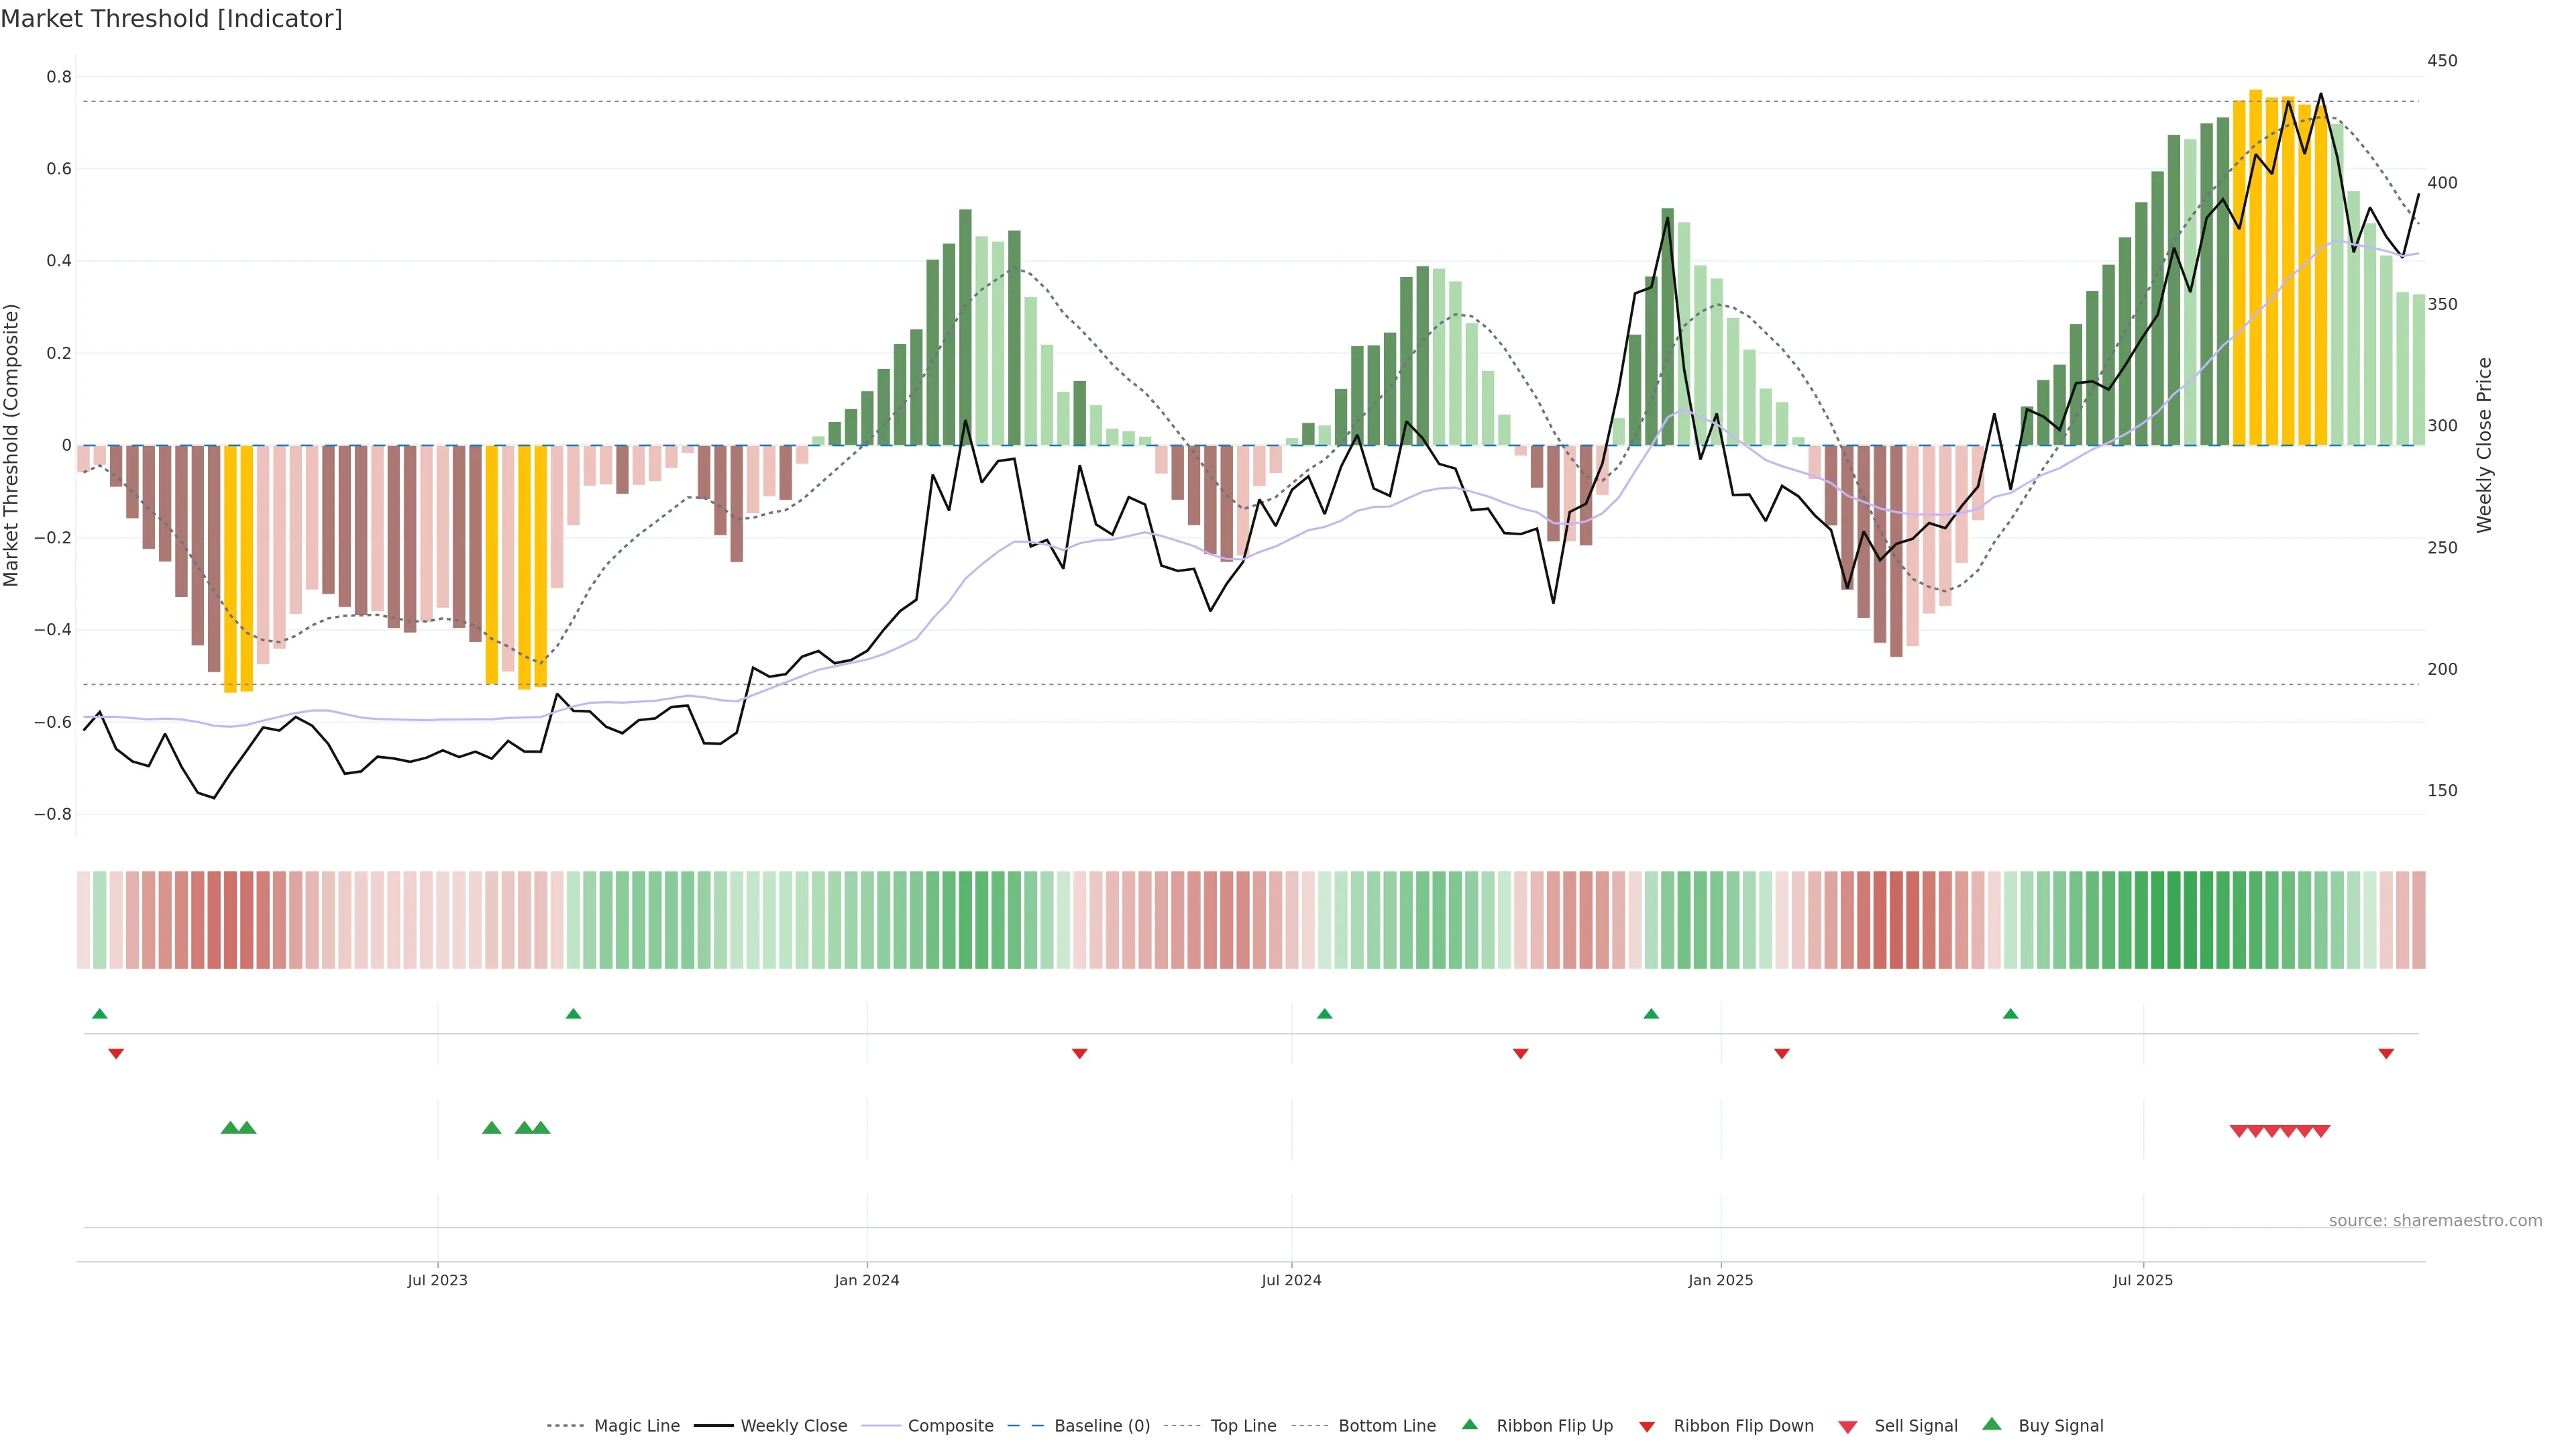Click the Weekly Close Price axis title
This screenshot has width=2576, height=1449.
2484,445
